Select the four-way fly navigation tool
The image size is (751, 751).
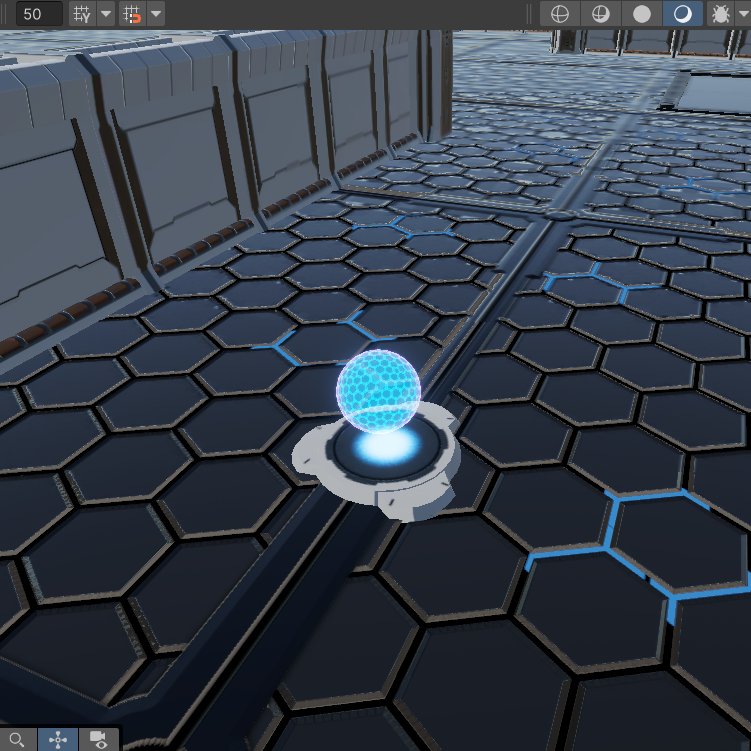(58, 740)
